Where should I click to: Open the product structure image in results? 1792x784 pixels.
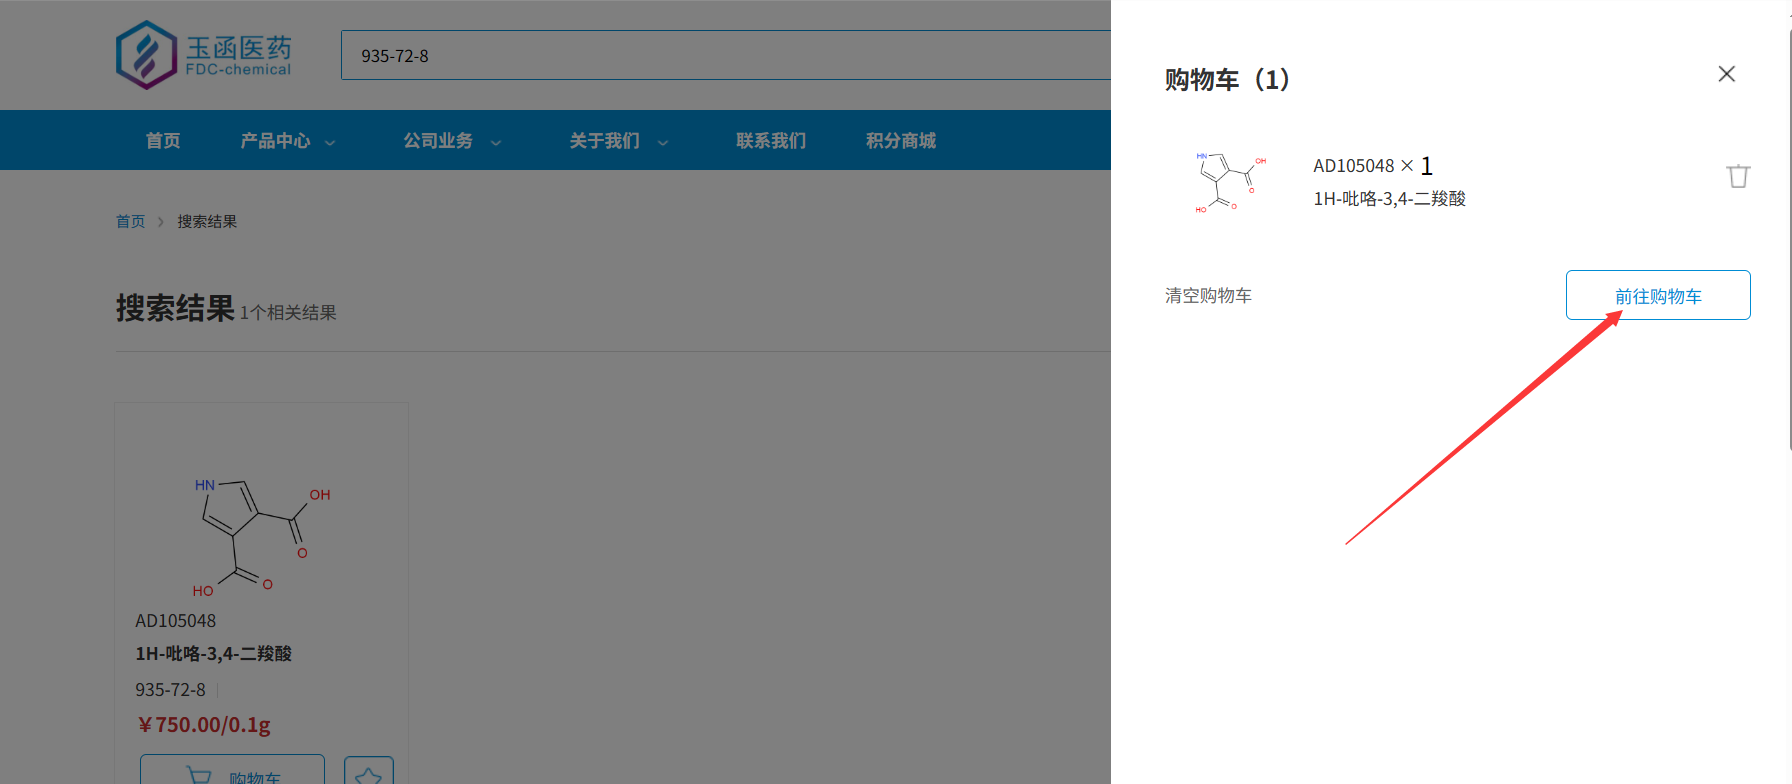261,536
